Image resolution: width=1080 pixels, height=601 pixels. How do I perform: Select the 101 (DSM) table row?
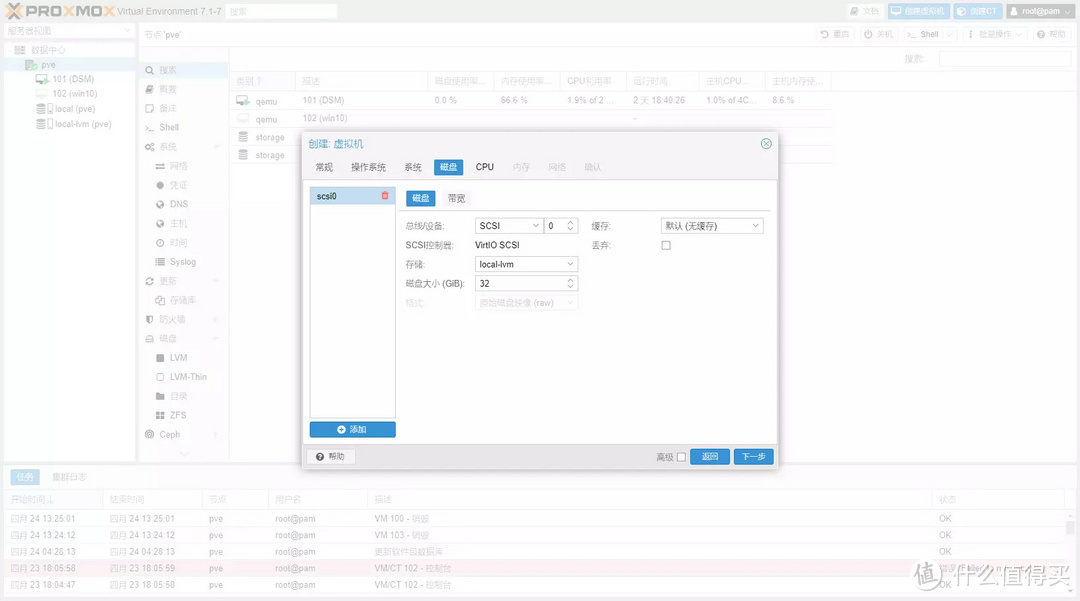(530, 101)
